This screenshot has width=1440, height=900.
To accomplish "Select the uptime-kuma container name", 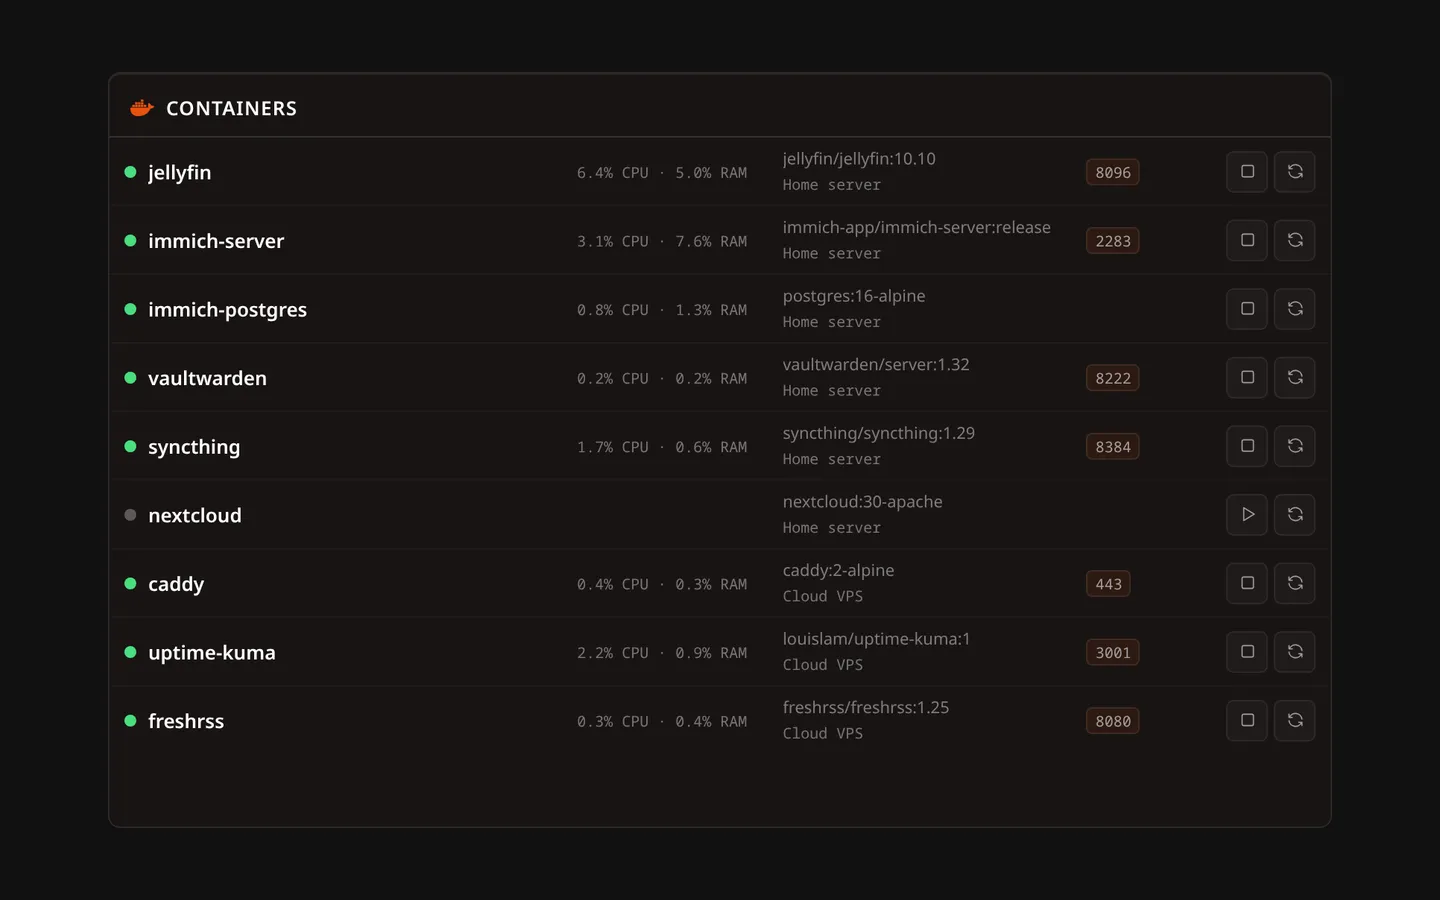I will [x=212, y=652].
